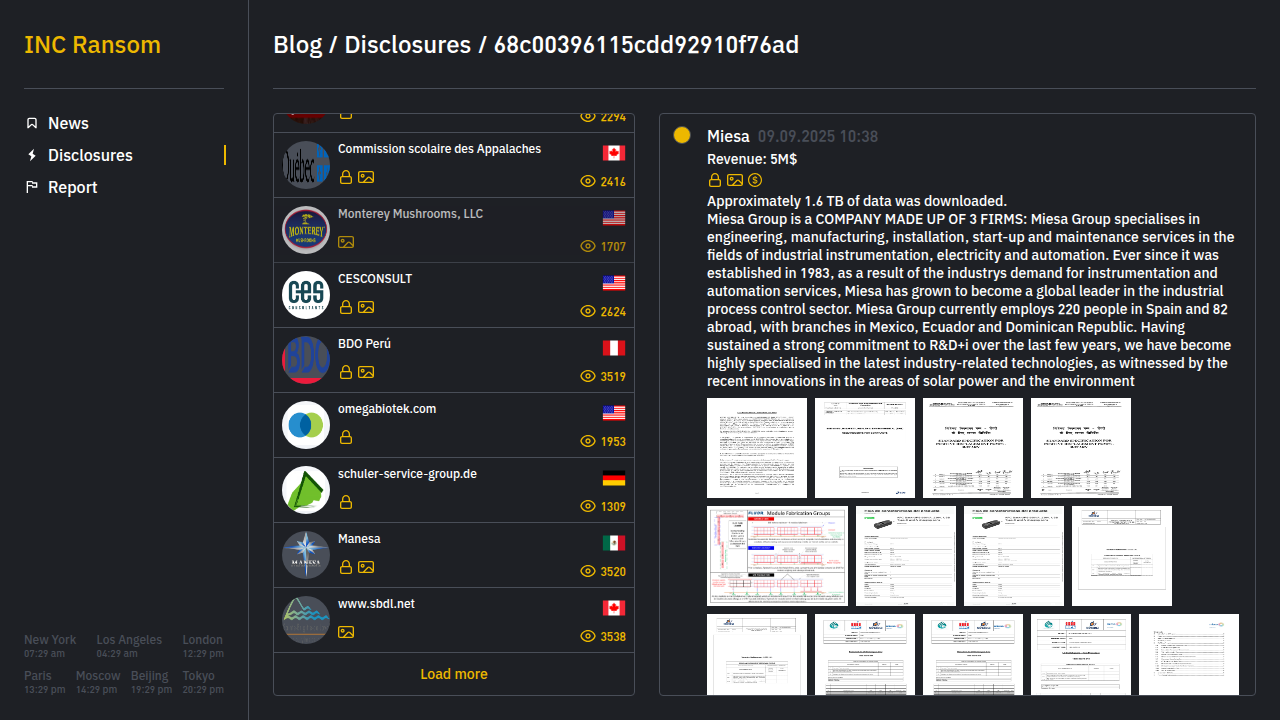Click the Commission scolaire des Appalaches logo
This screenshot has height=720, width=1280.
point(306,165)
